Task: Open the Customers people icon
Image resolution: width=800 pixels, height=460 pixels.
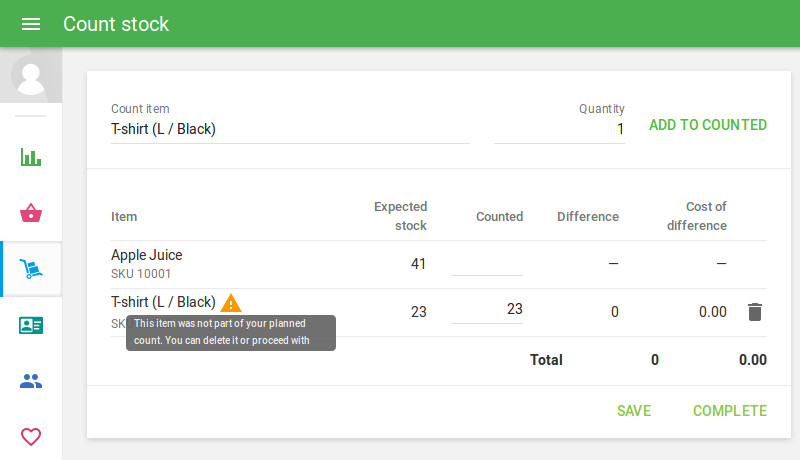Action: (31, 381)
